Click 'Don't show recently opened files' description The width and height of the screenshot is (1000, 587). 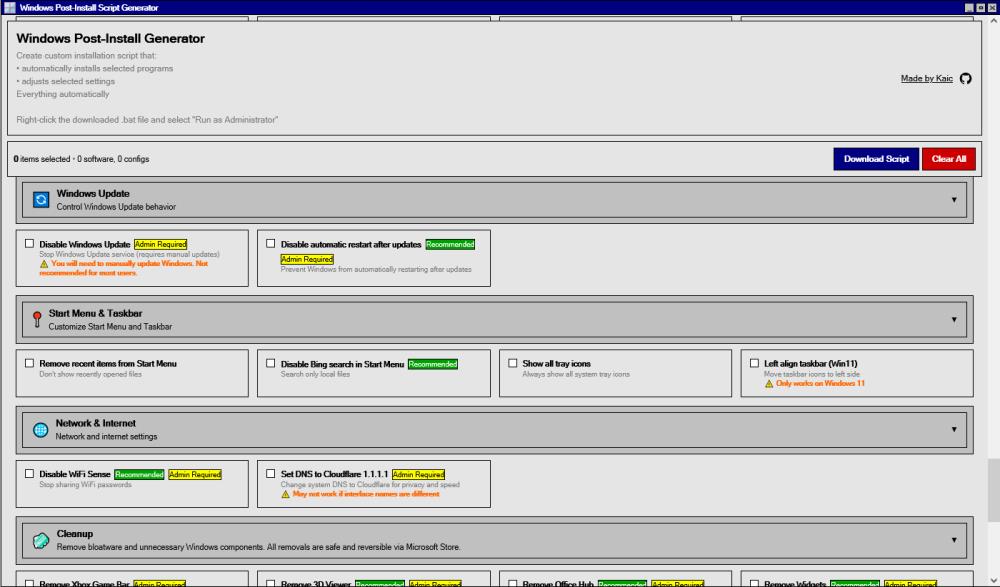pyautogui.click(x=91, y=375)
